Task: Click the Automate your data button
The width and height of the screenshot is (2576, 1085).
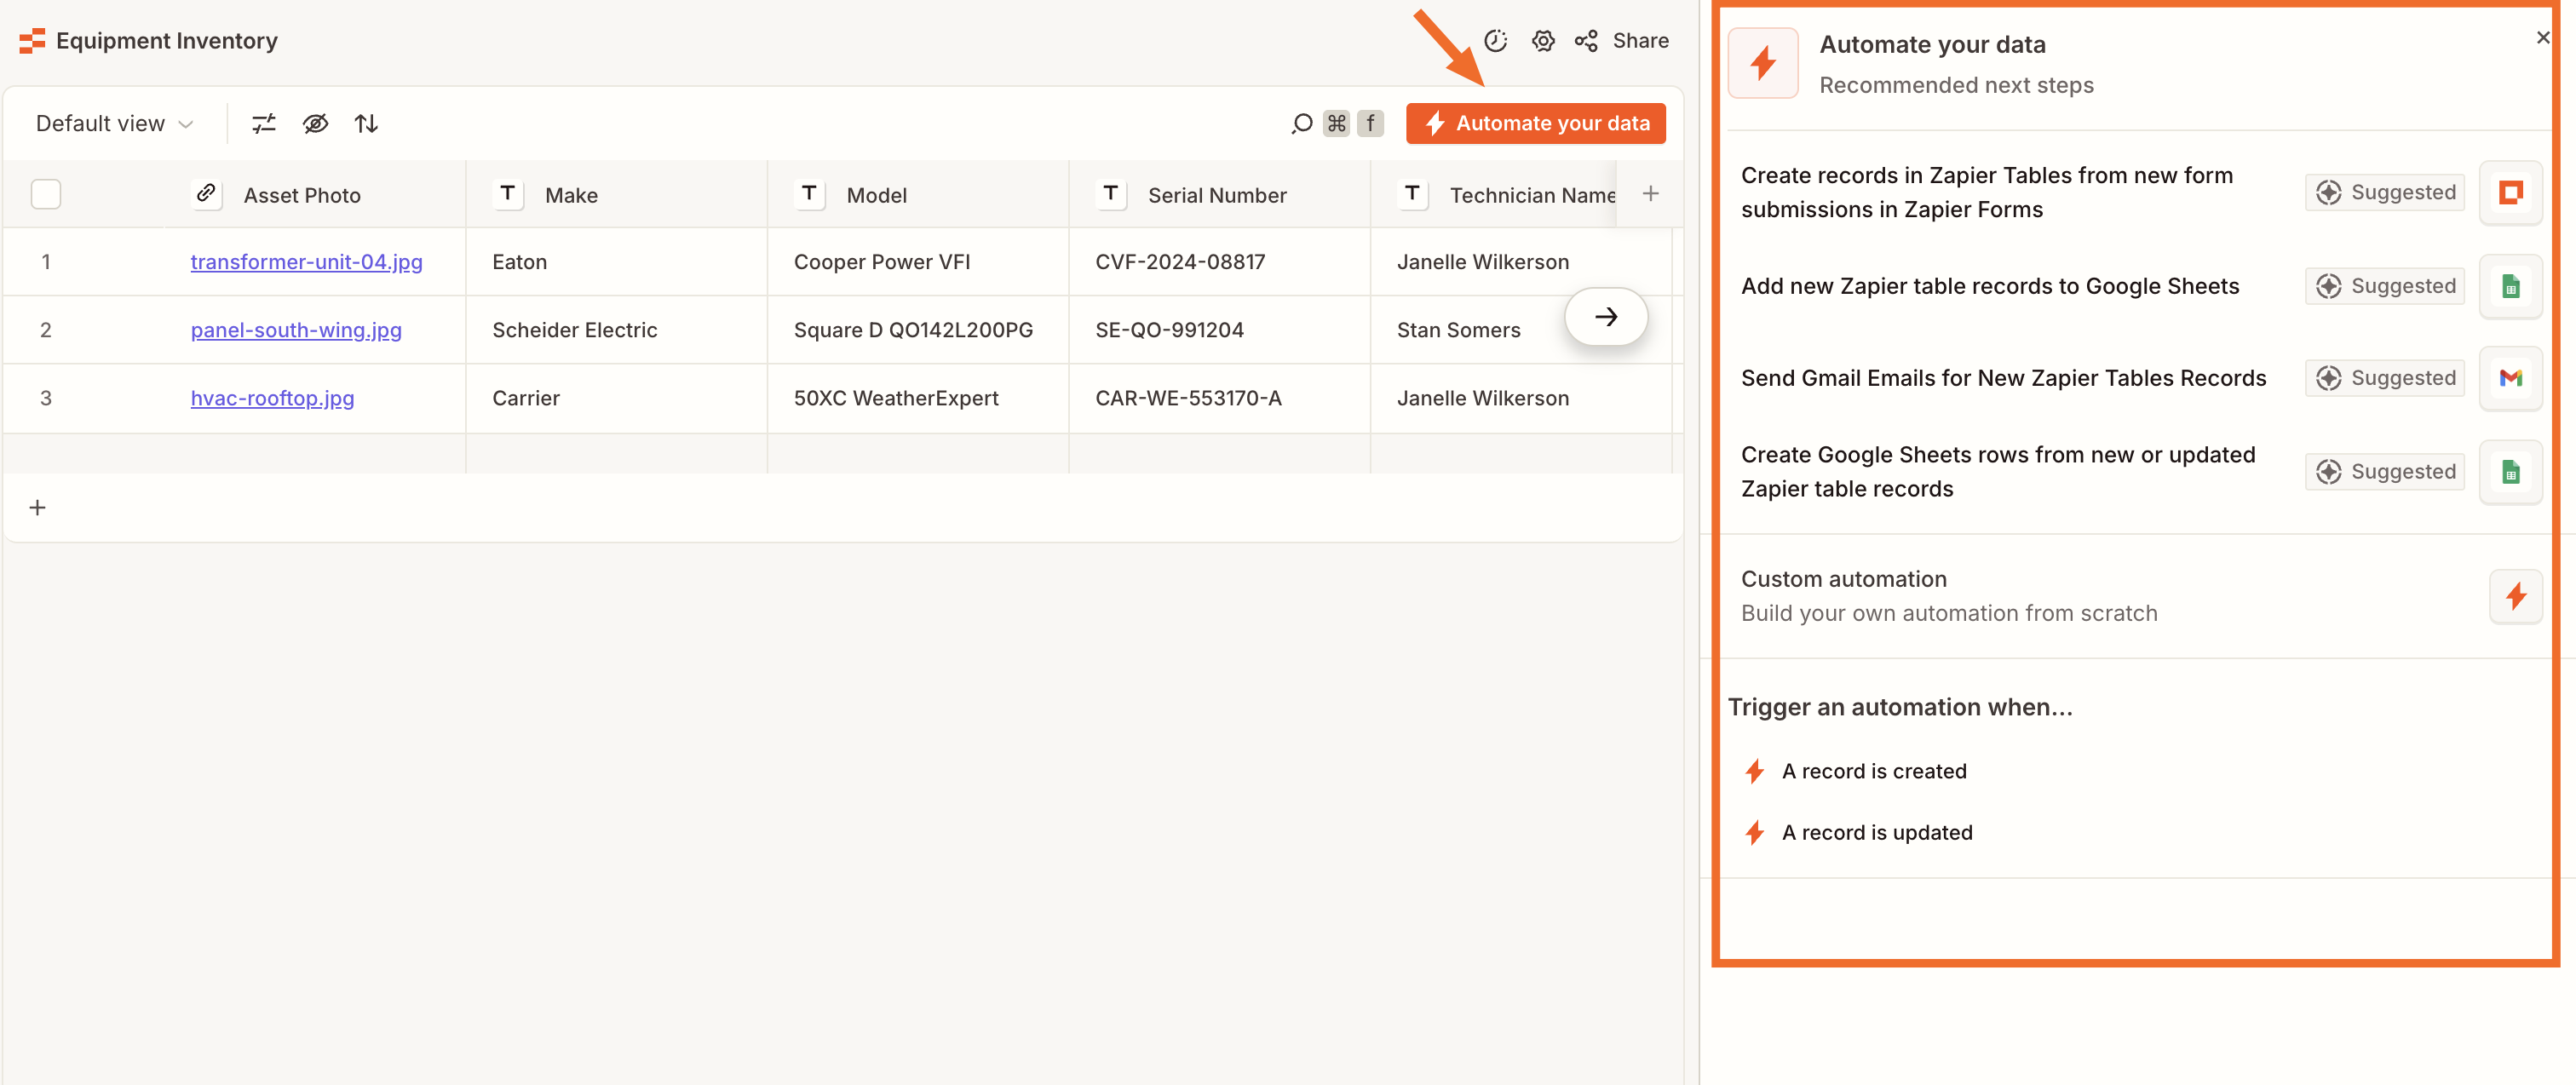Action: [x=1536, y=123]
